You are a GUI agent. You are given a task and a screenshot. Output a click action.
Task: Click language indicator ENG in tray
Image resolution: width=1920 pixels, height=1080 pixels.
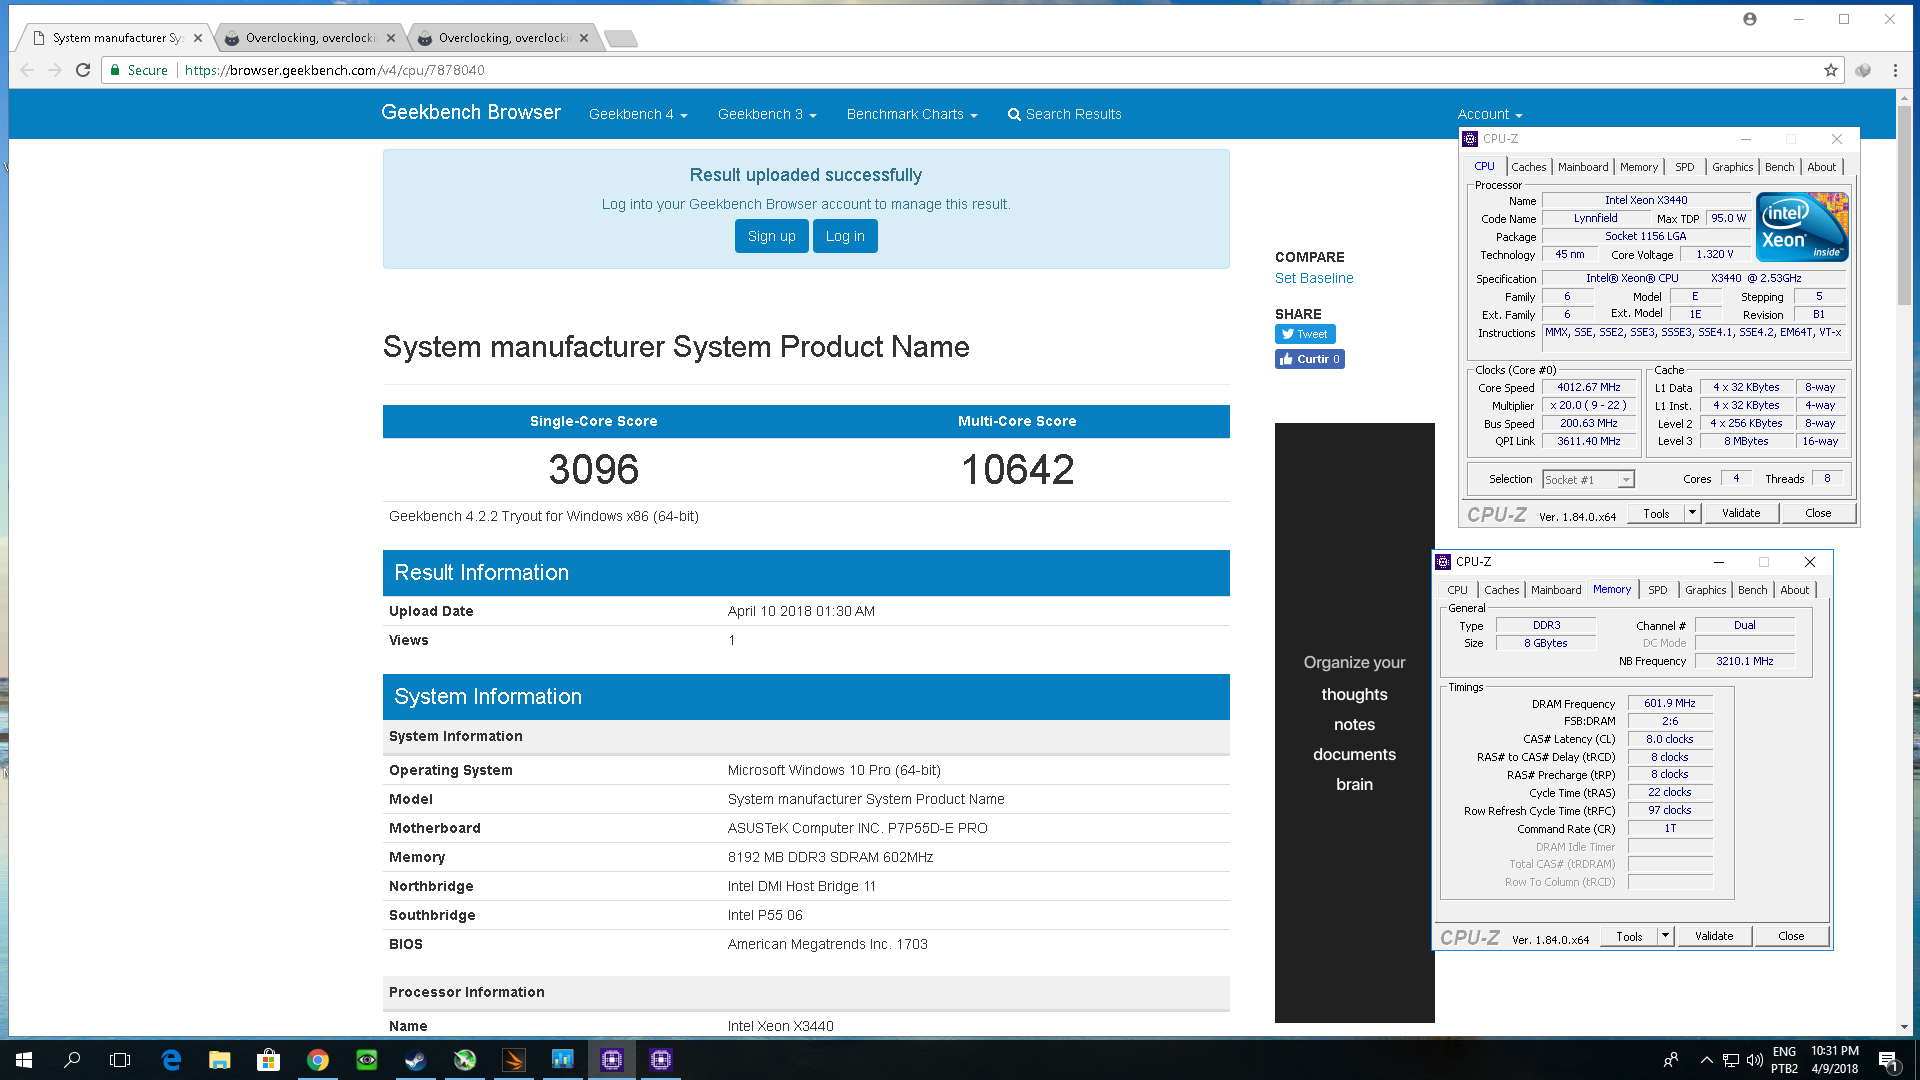(1784, 1052)
